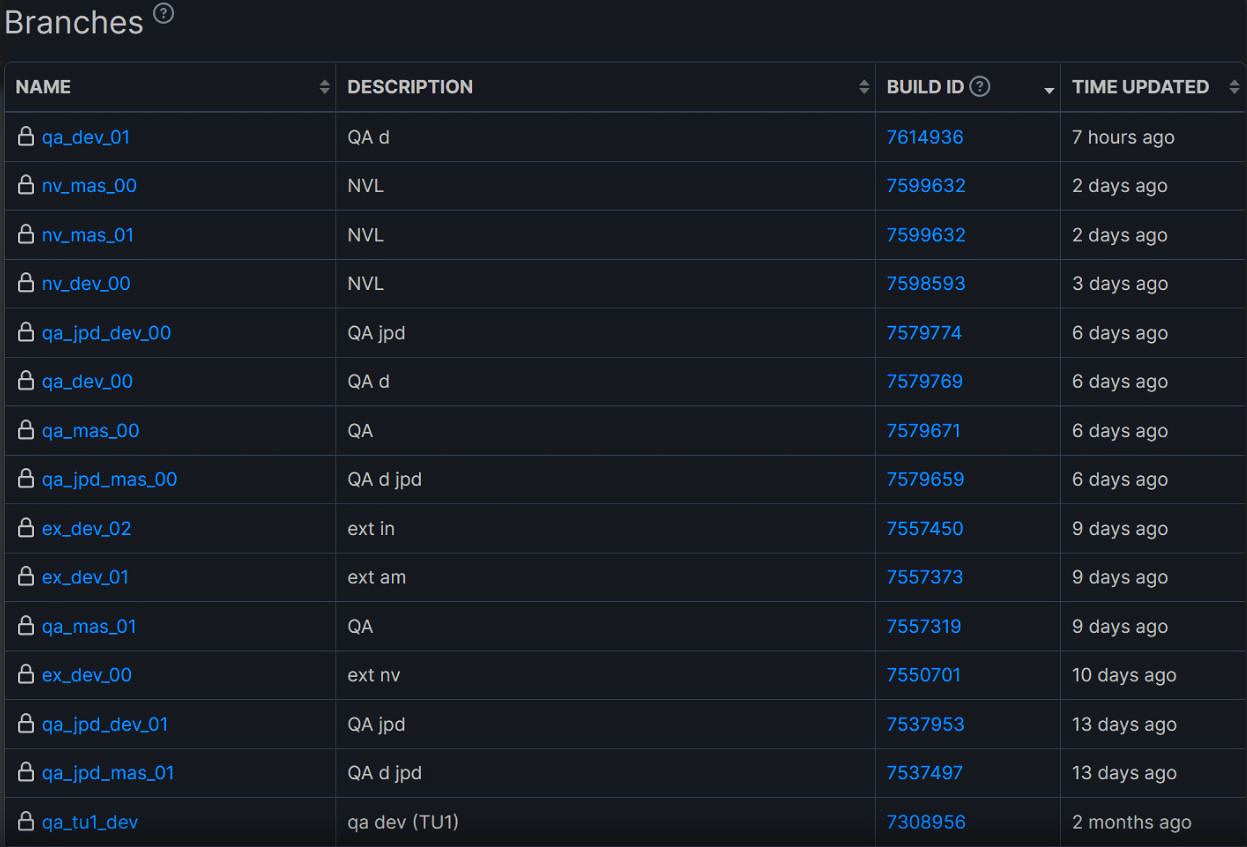Click the Build ID descending sort arrow
Image resolution: width=1247 pixels, height=847 pixels.
1049,91
